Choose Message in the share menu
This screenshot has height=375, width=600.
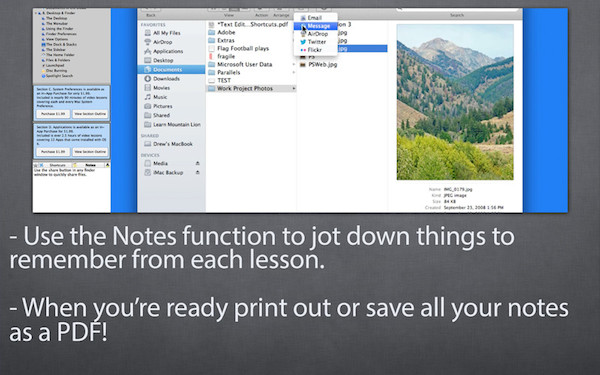315,26
